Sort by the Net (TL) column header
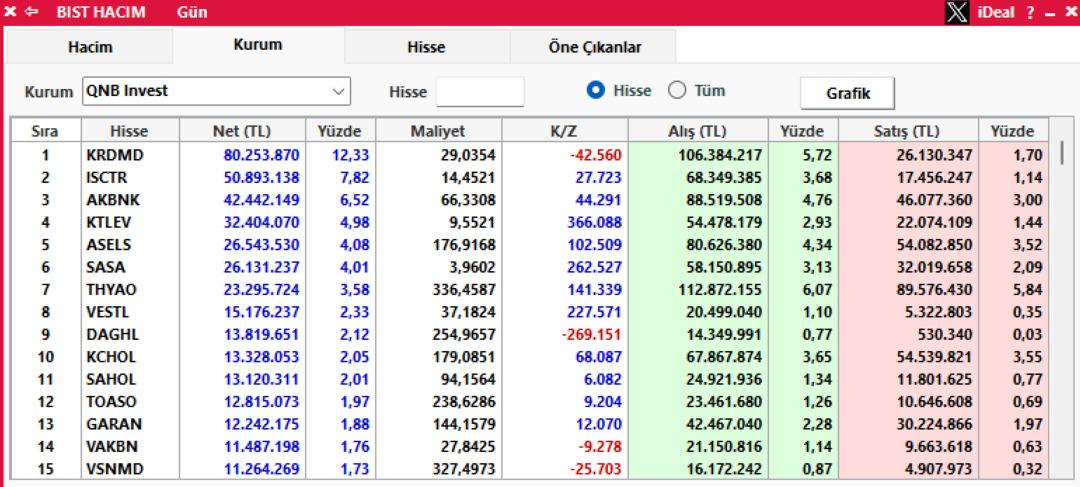The height and width of the screenshot is (487, 1080). point(242,131)
